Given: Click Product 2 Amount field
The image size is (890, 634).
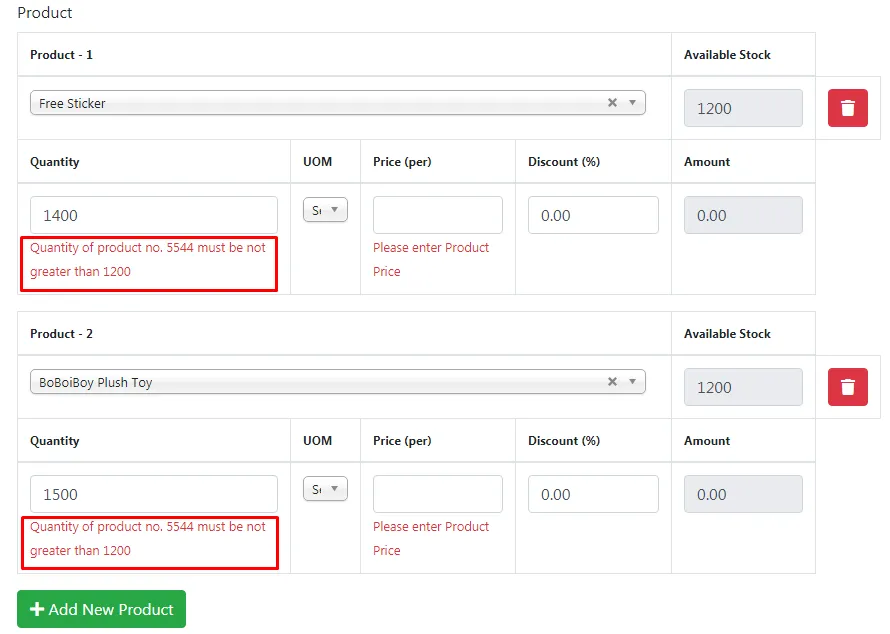Looking at the screenshot, I should 743,494.
